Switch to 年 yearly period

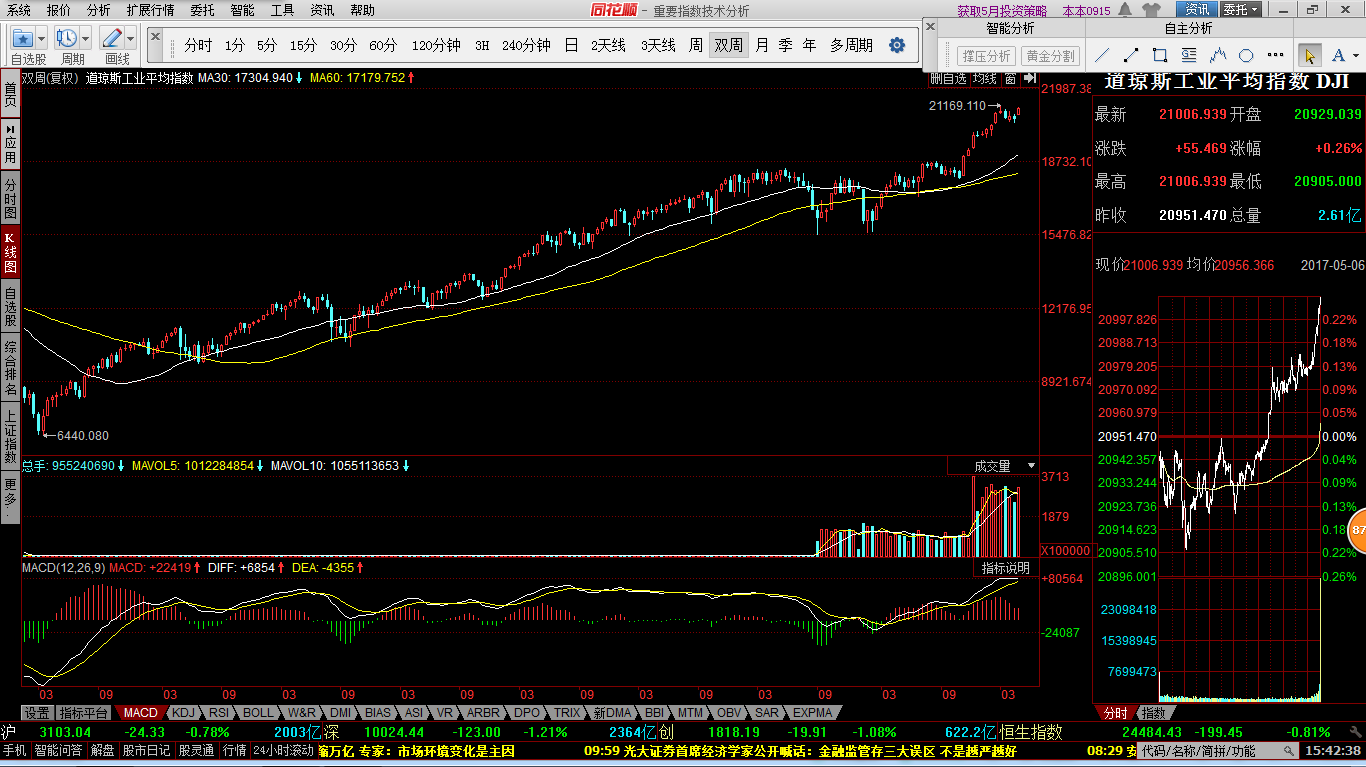tap(809, 45)
